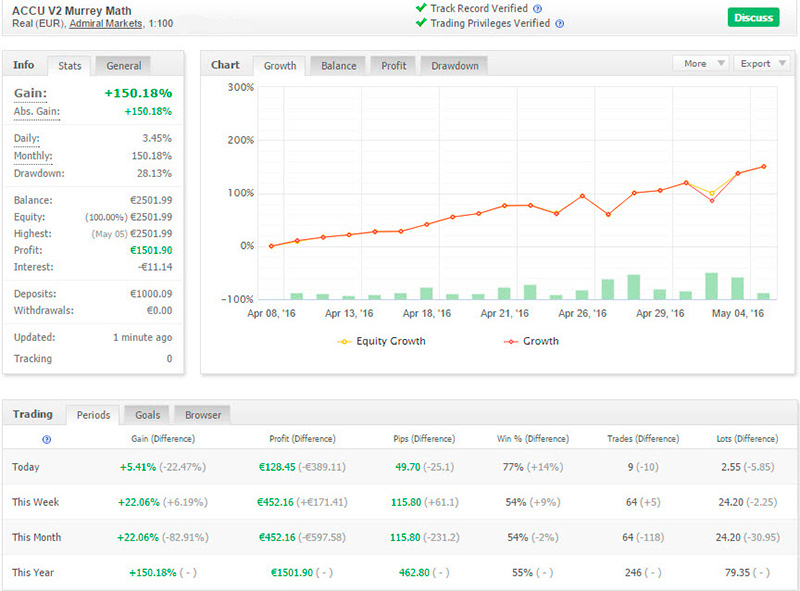
Task: Click the Trades (Difference) column header
Action: (x=643, y=439)
